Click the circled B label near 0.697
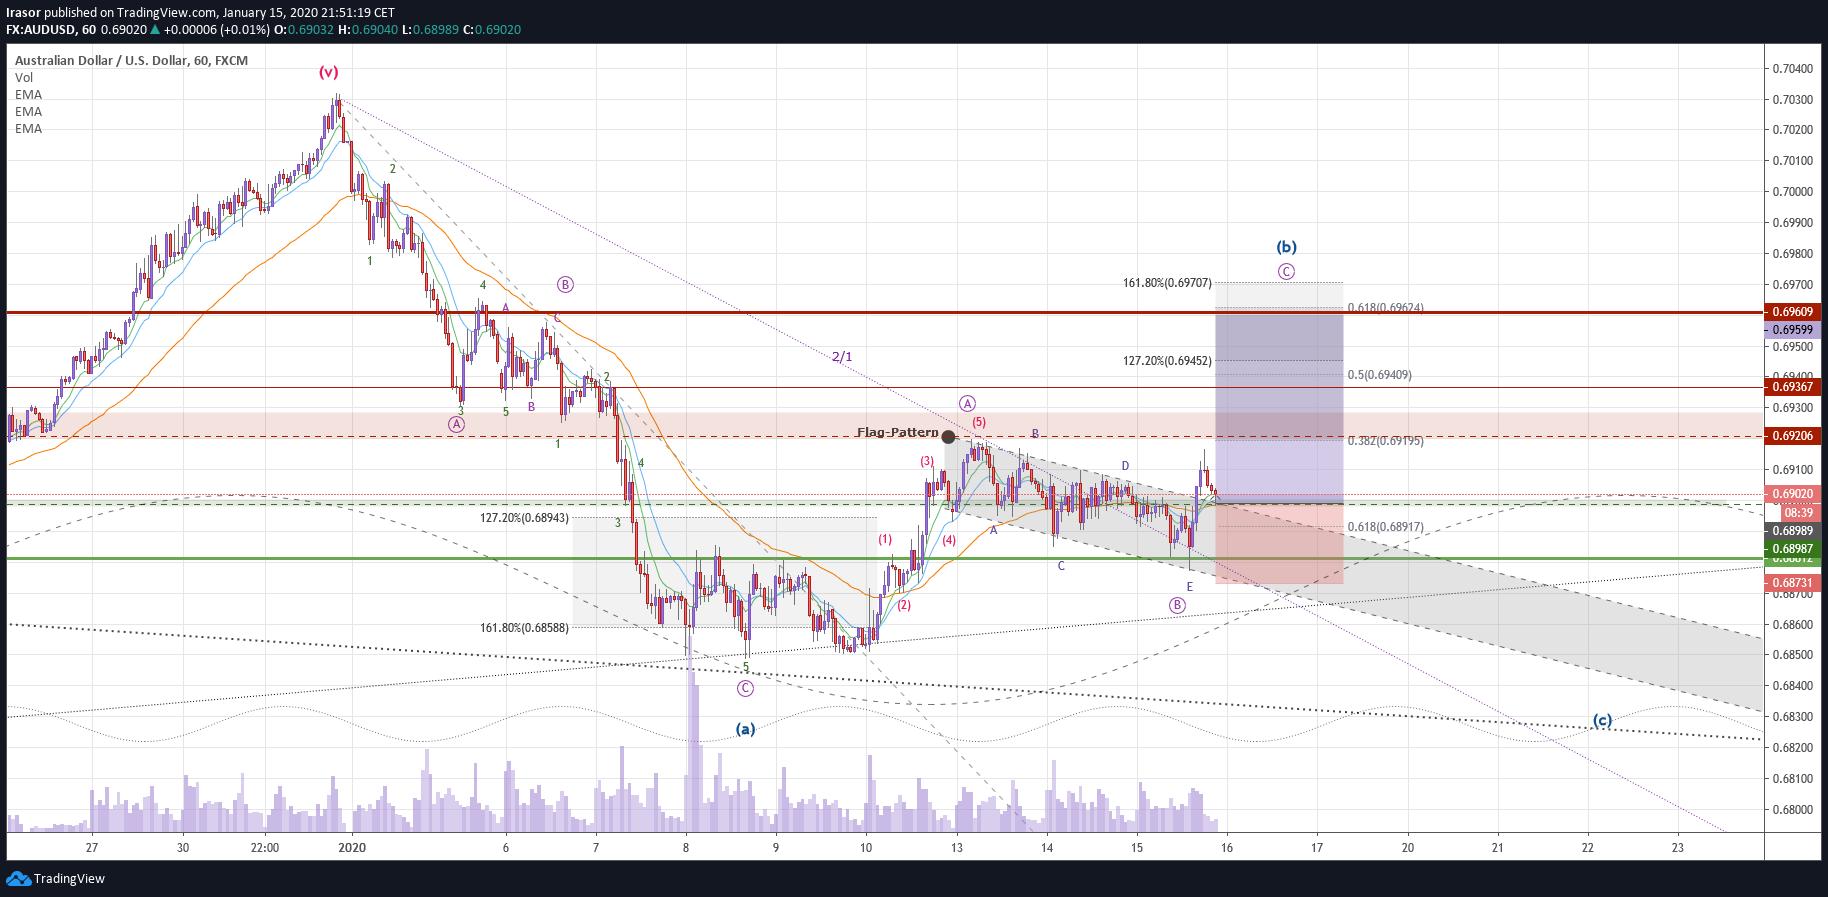 [565, 285]
